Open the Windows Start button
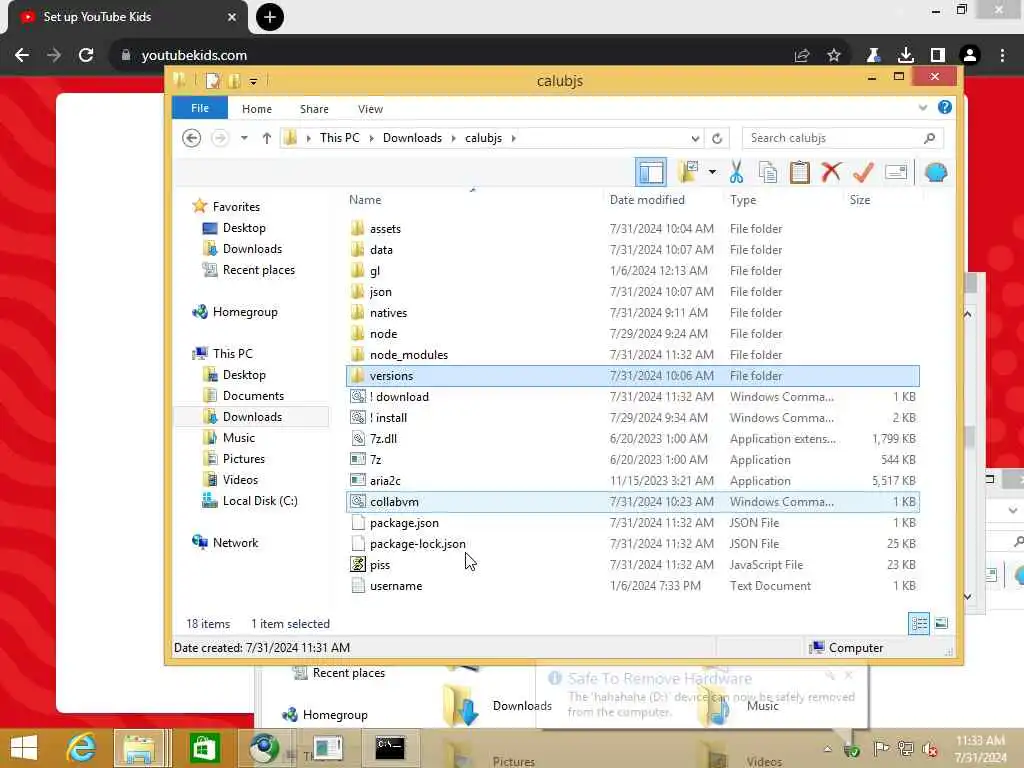Screen dimensions: 1024x768 [x=24, y=748]
